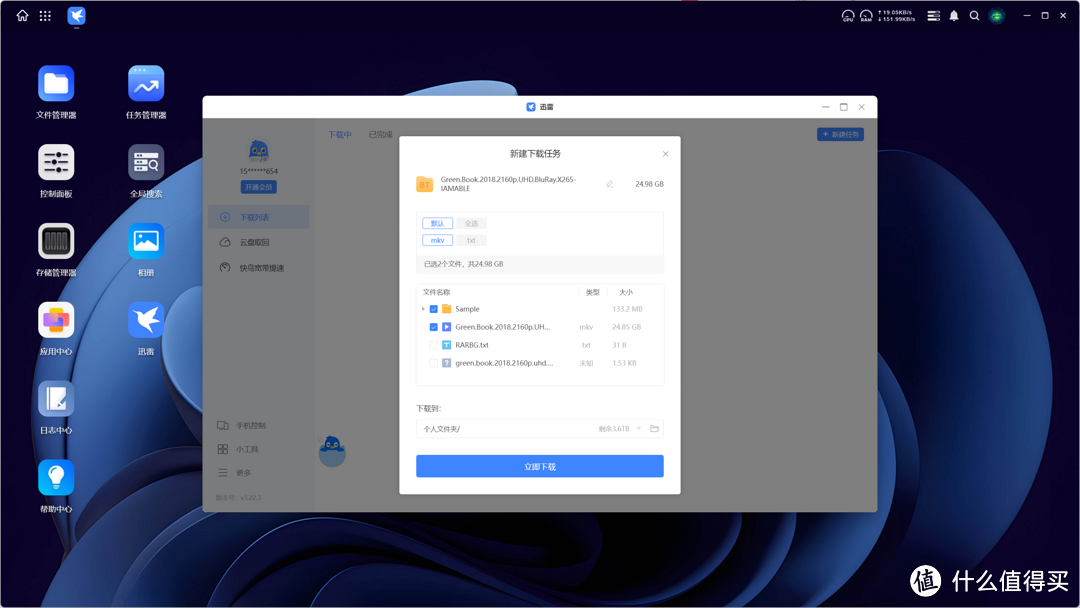This screenshot has height=608, width=1080.
Task: Check the RARBG.txt checkbox
Action: tap(433, 345)
